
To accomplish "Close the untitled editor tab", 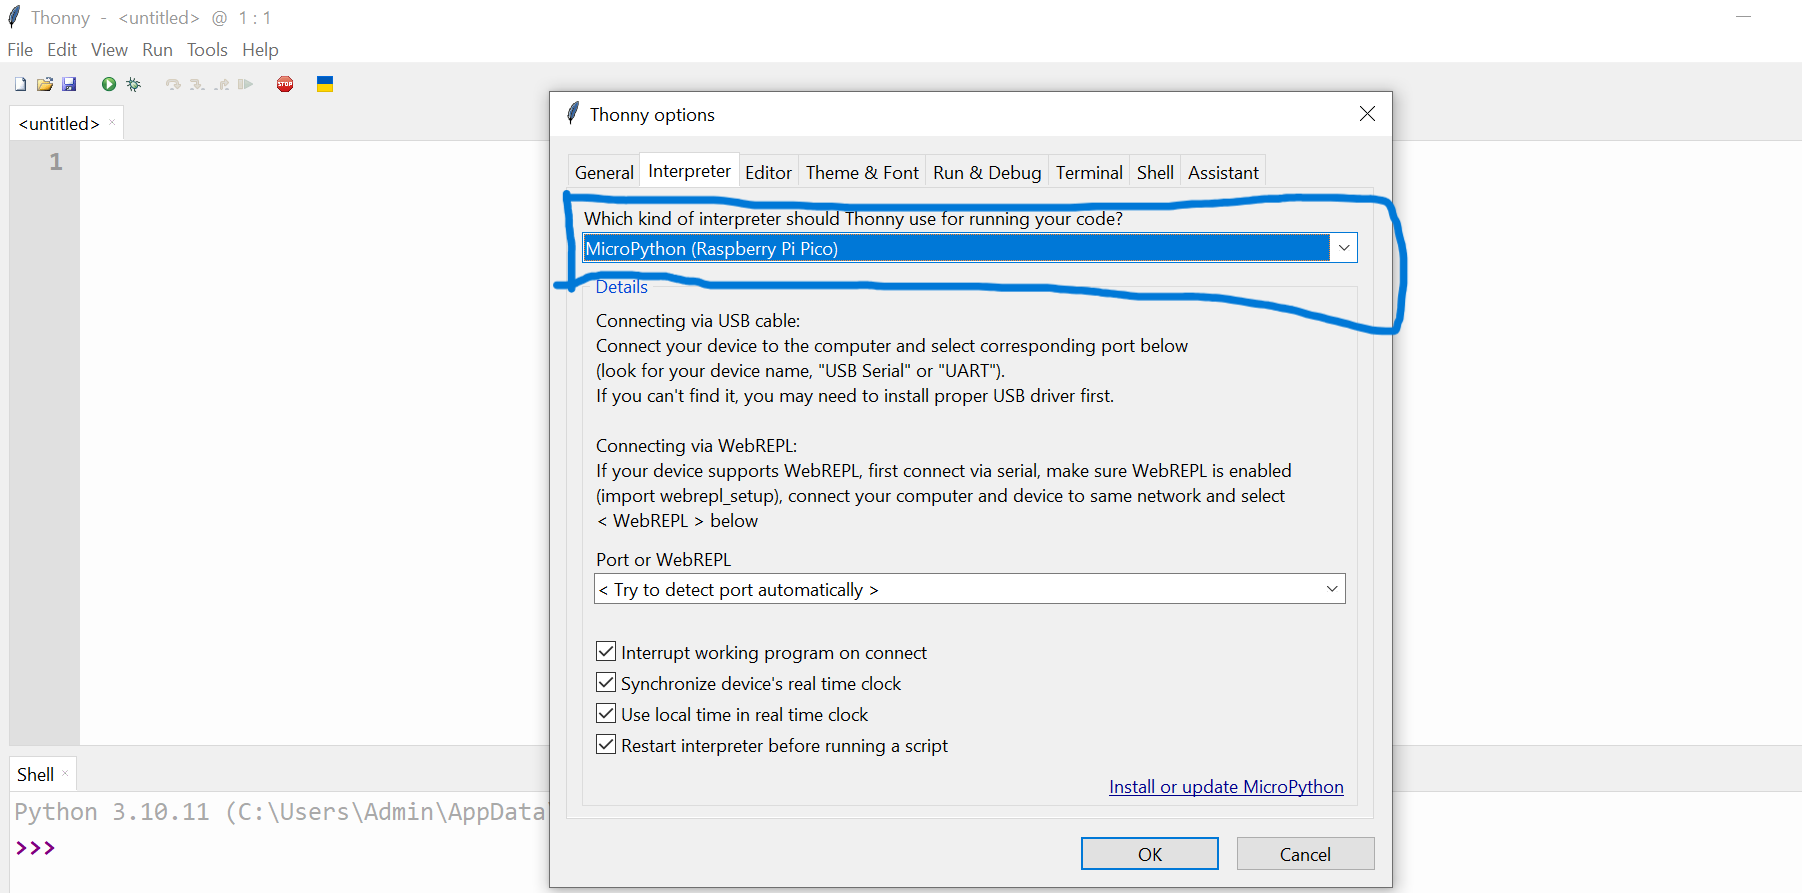I will click(112, 123).
